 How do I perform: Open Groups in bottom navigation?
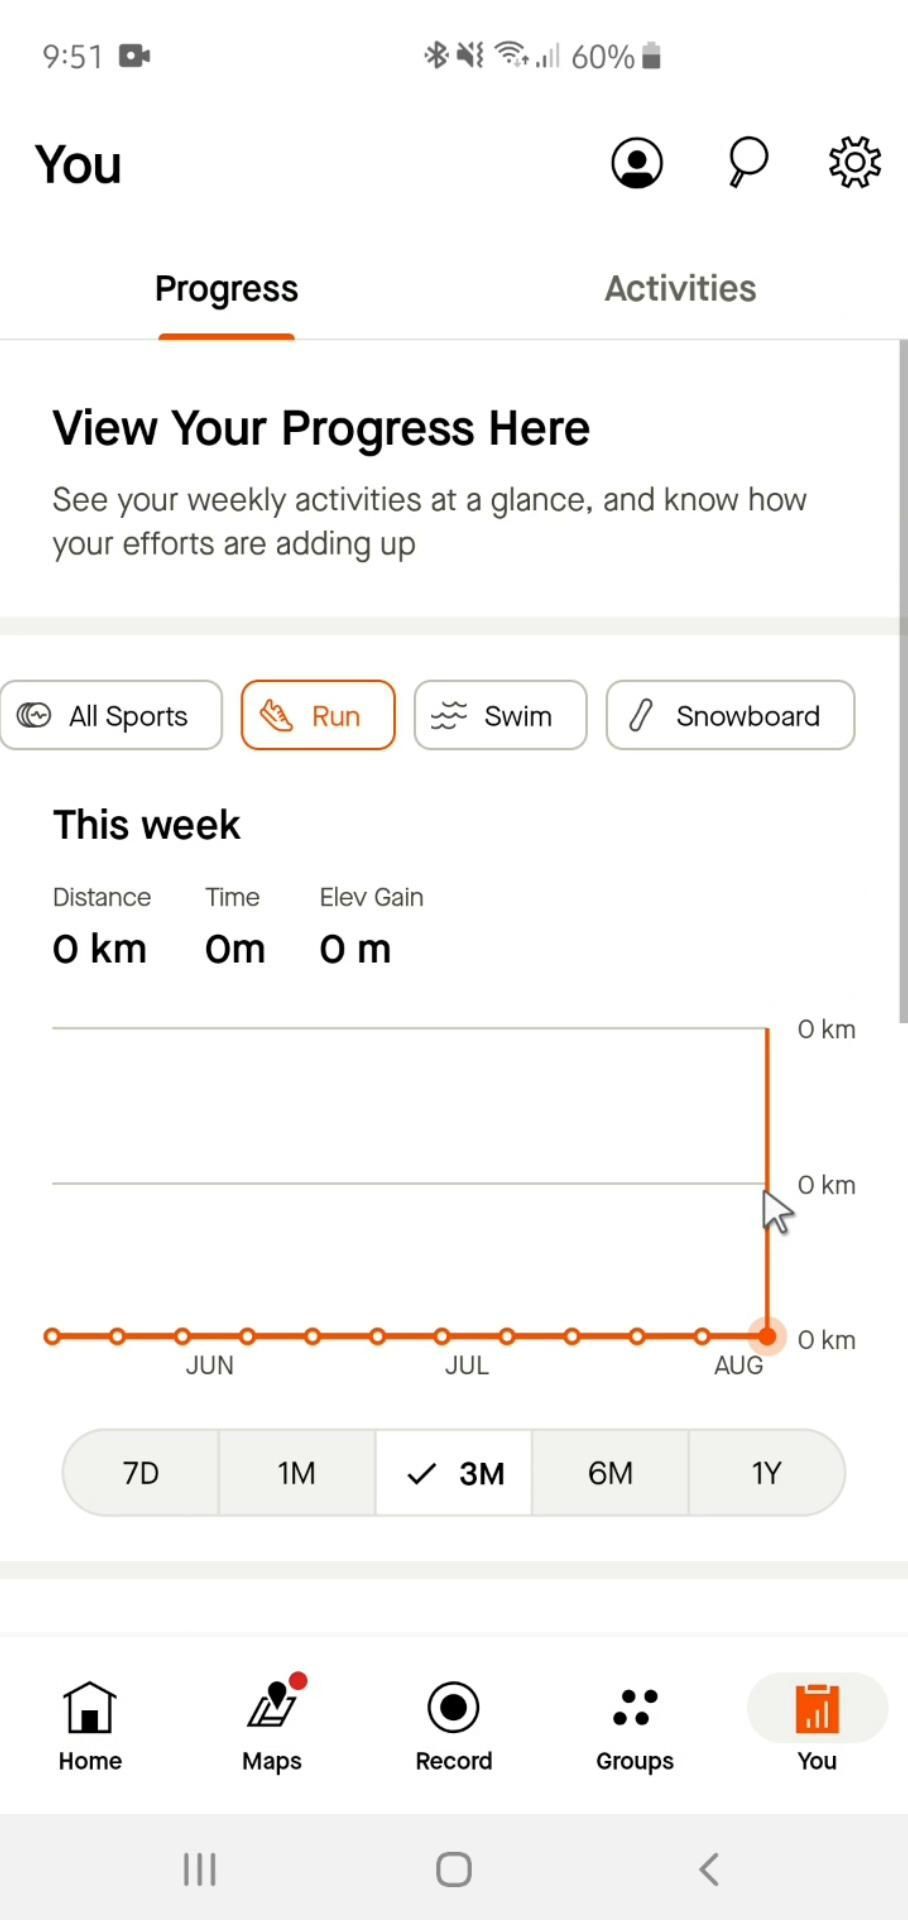(x=635, y=1725)
